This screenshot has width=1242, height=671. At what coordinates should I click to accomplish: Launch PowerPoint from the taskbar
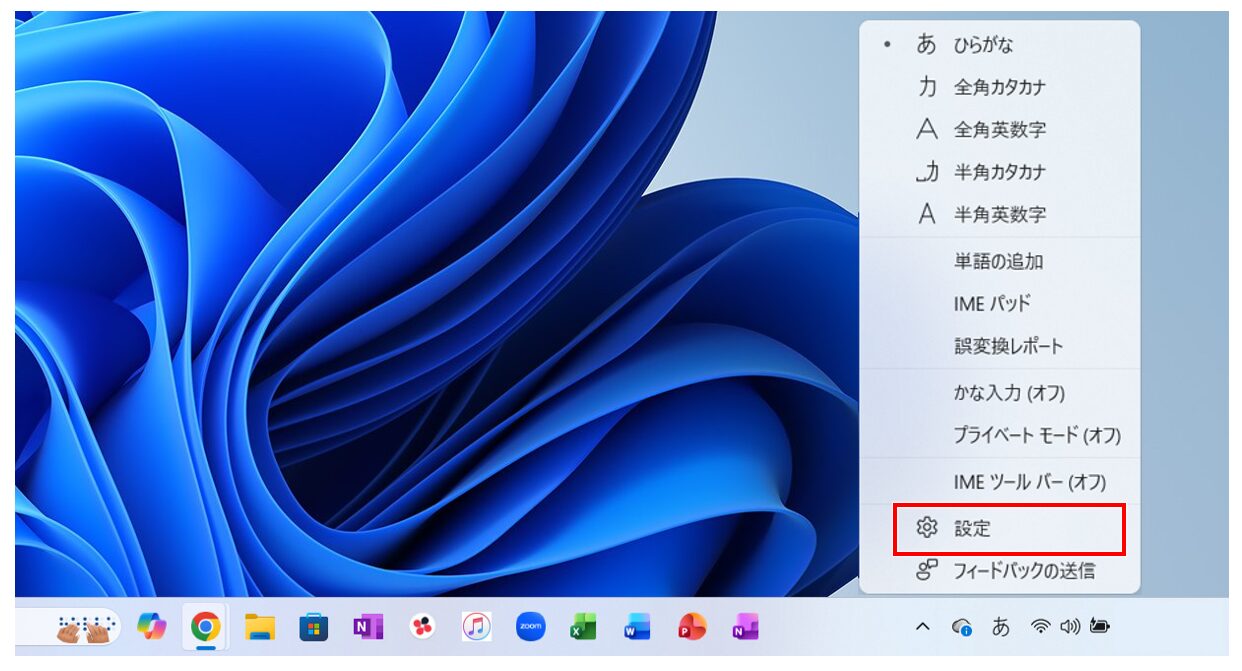click(691, 627)
